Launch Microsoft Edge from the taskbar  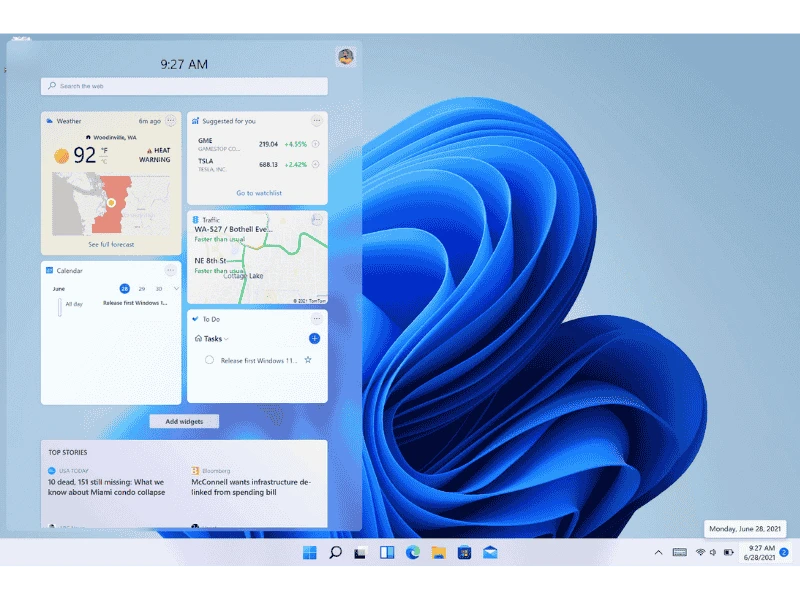413,553
